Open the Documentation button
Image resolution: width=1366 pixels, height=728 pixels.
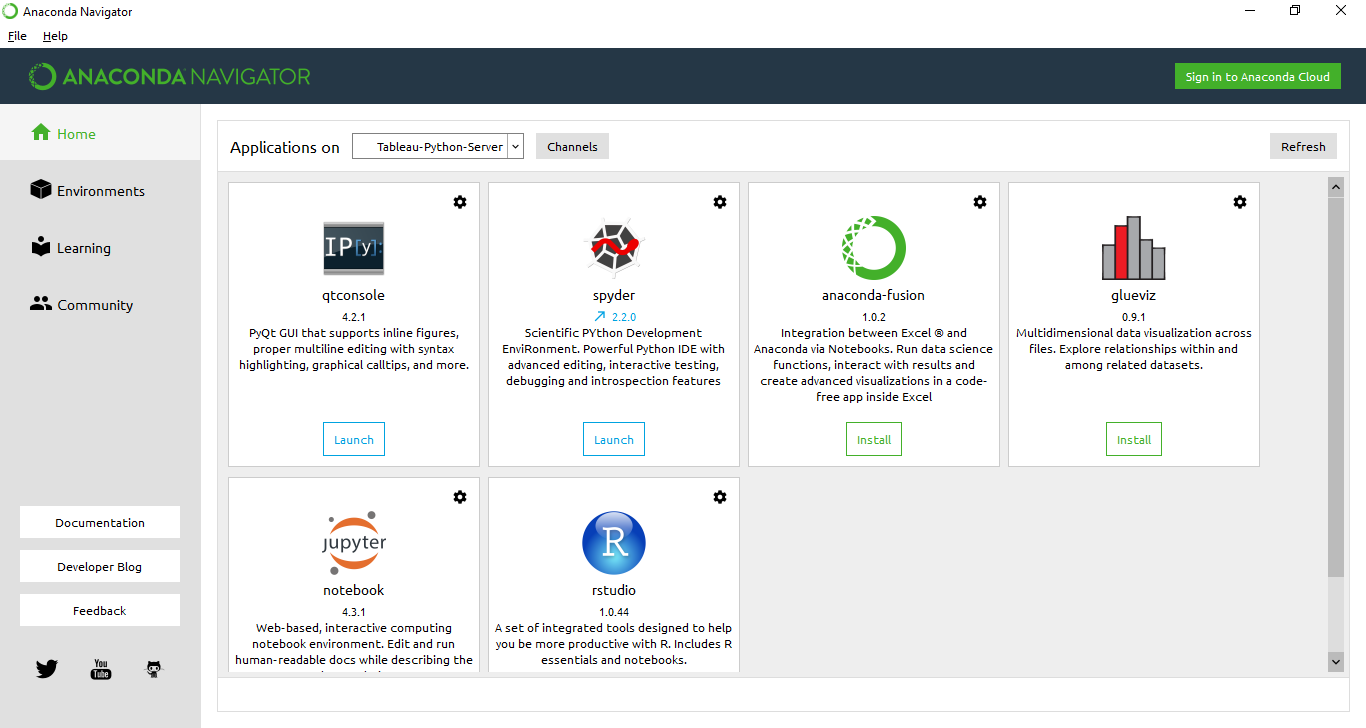(x=100, y=522)
